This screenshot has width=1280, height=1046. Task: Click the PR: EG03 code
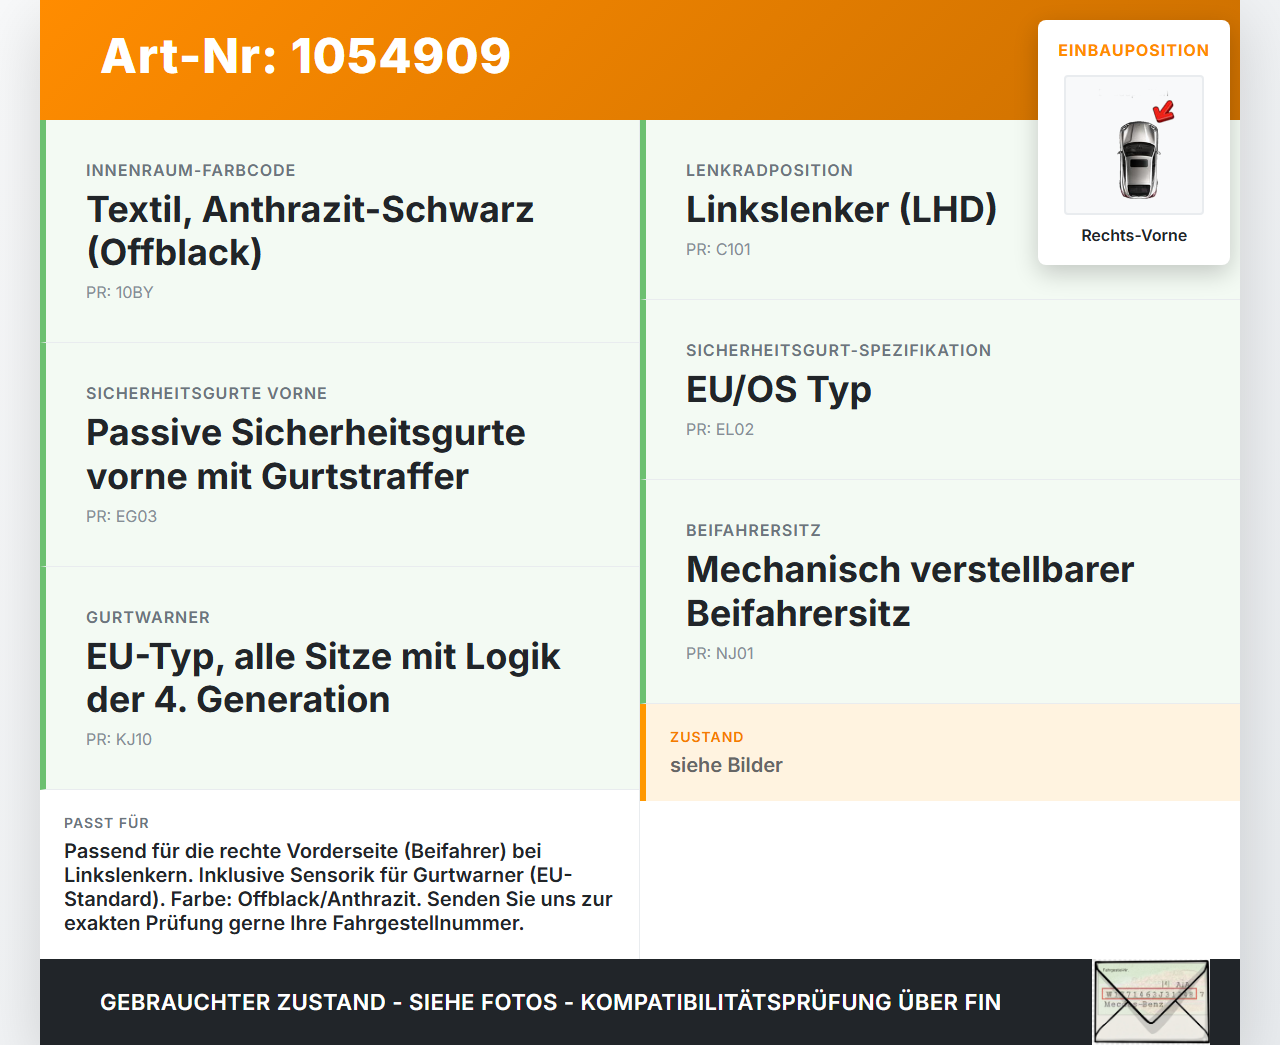pyautogui.click(x=122, y=516)
